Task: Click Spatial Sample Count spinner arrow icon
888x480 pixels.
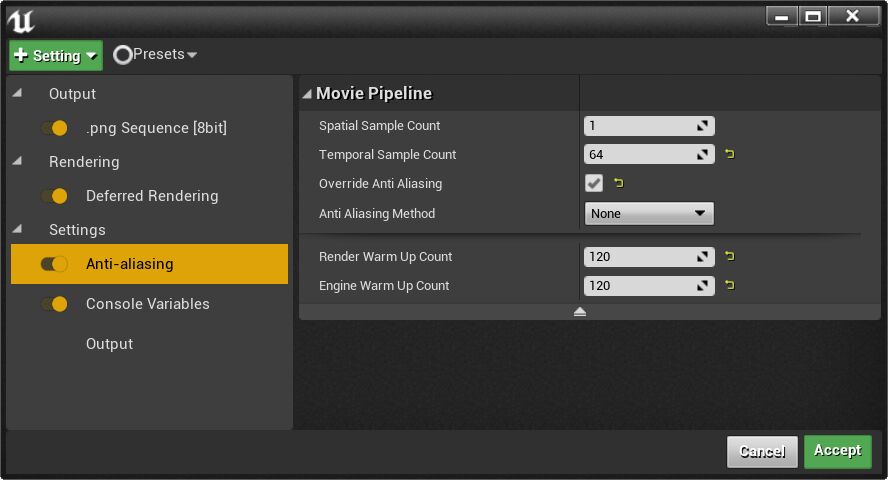Action: pos(702,126)
